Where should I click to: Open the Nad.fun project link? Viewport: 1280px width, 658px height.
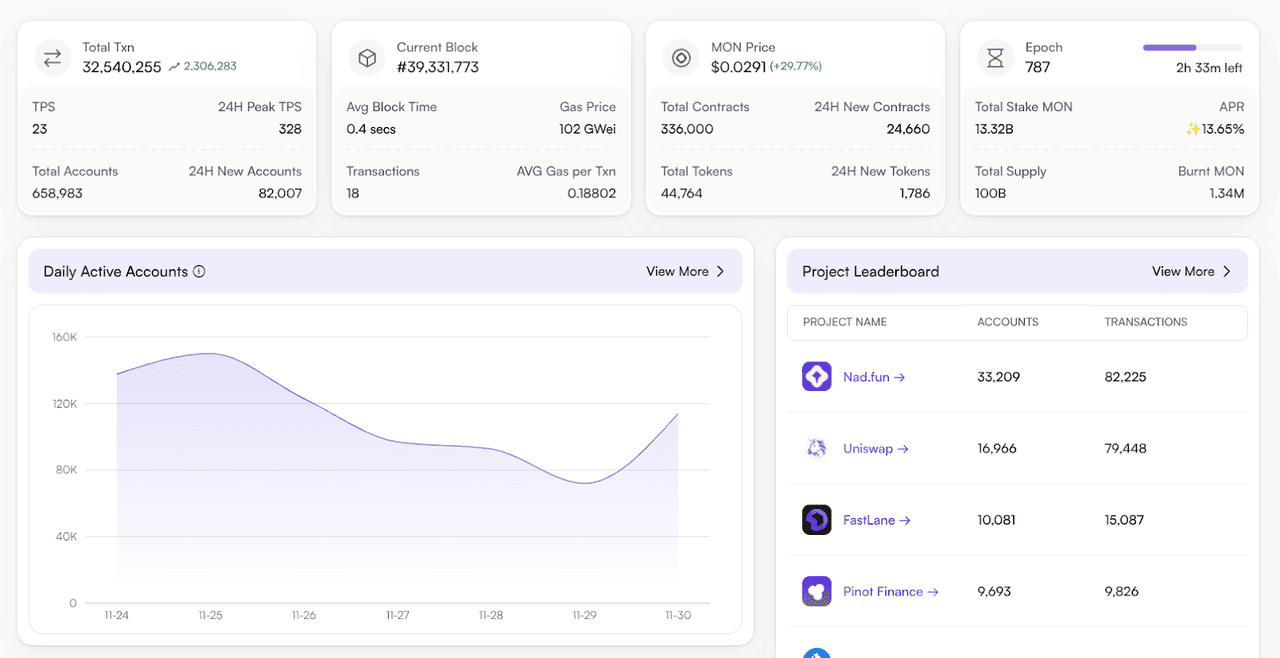click(x=873, y=377)
